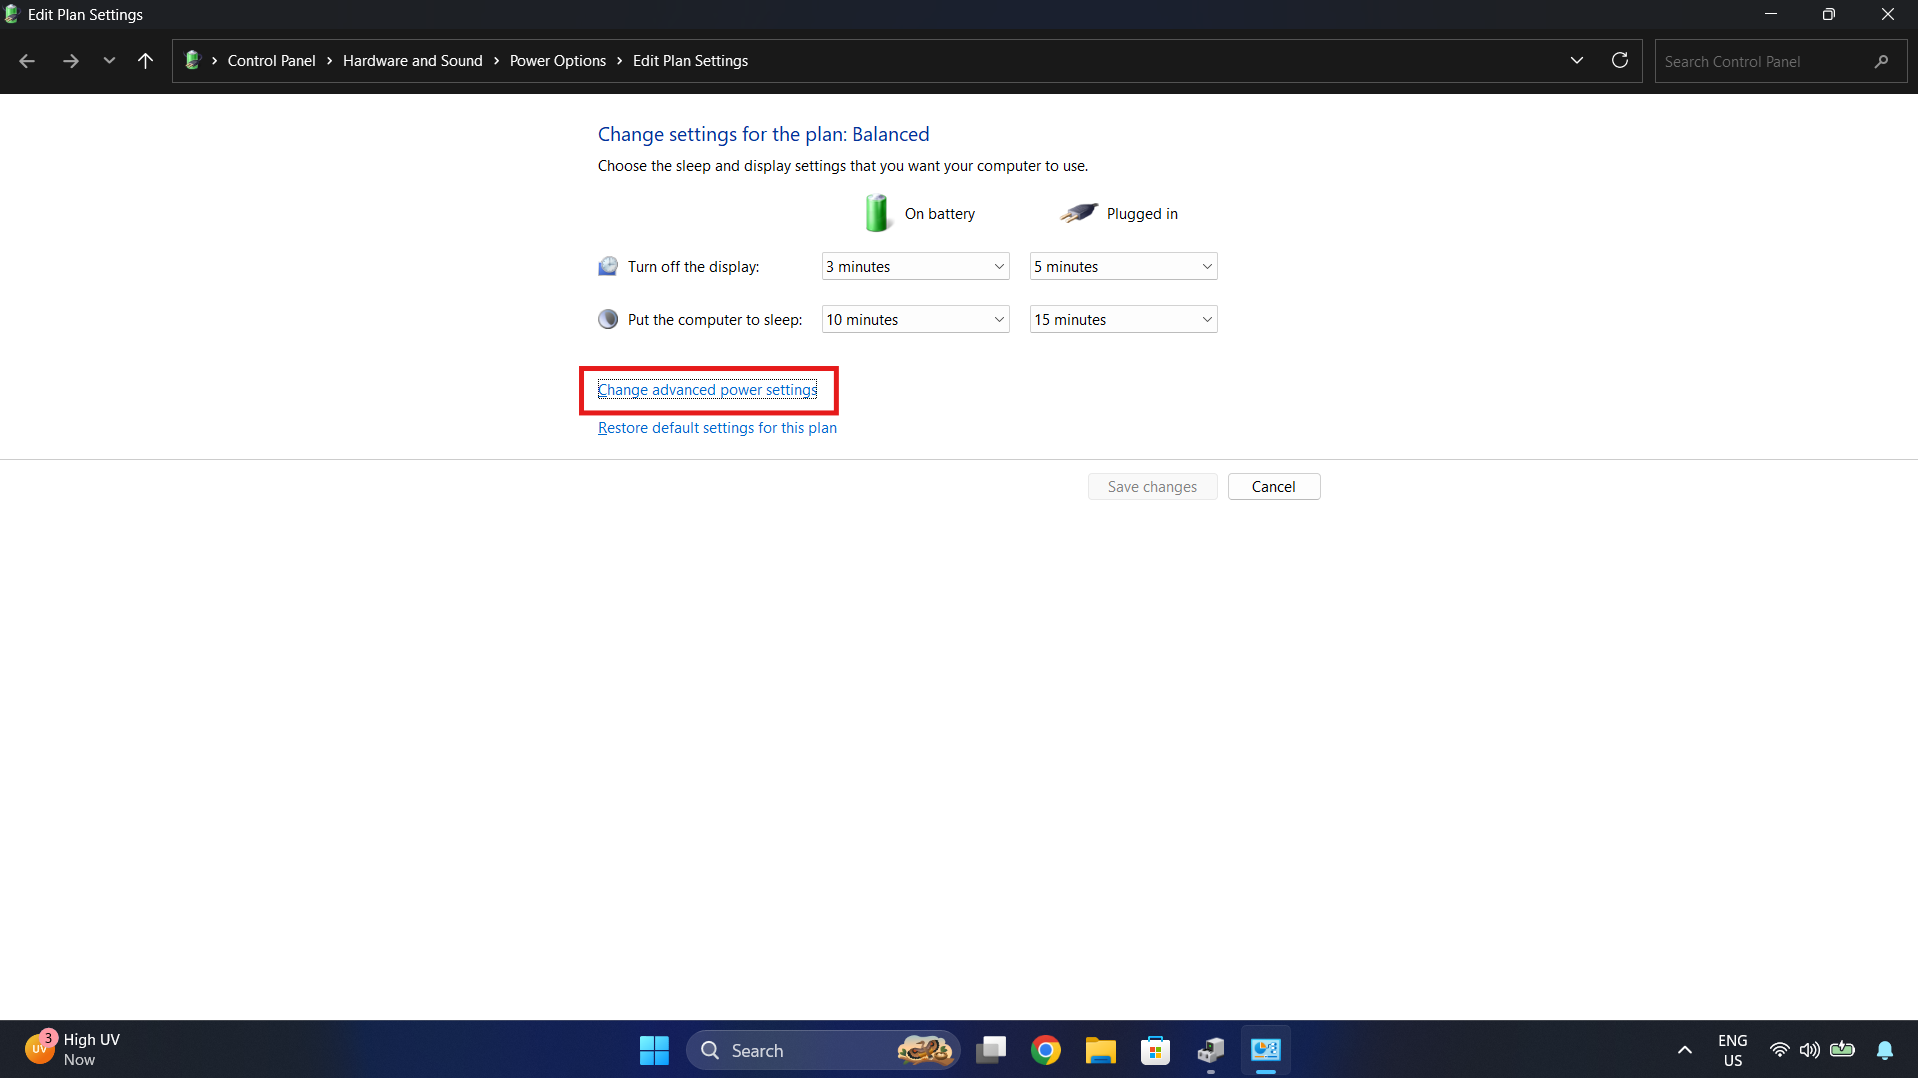Navigate to Power Options via breadcrumb
Screen dimensions: 1918x1078
(557, 61)
